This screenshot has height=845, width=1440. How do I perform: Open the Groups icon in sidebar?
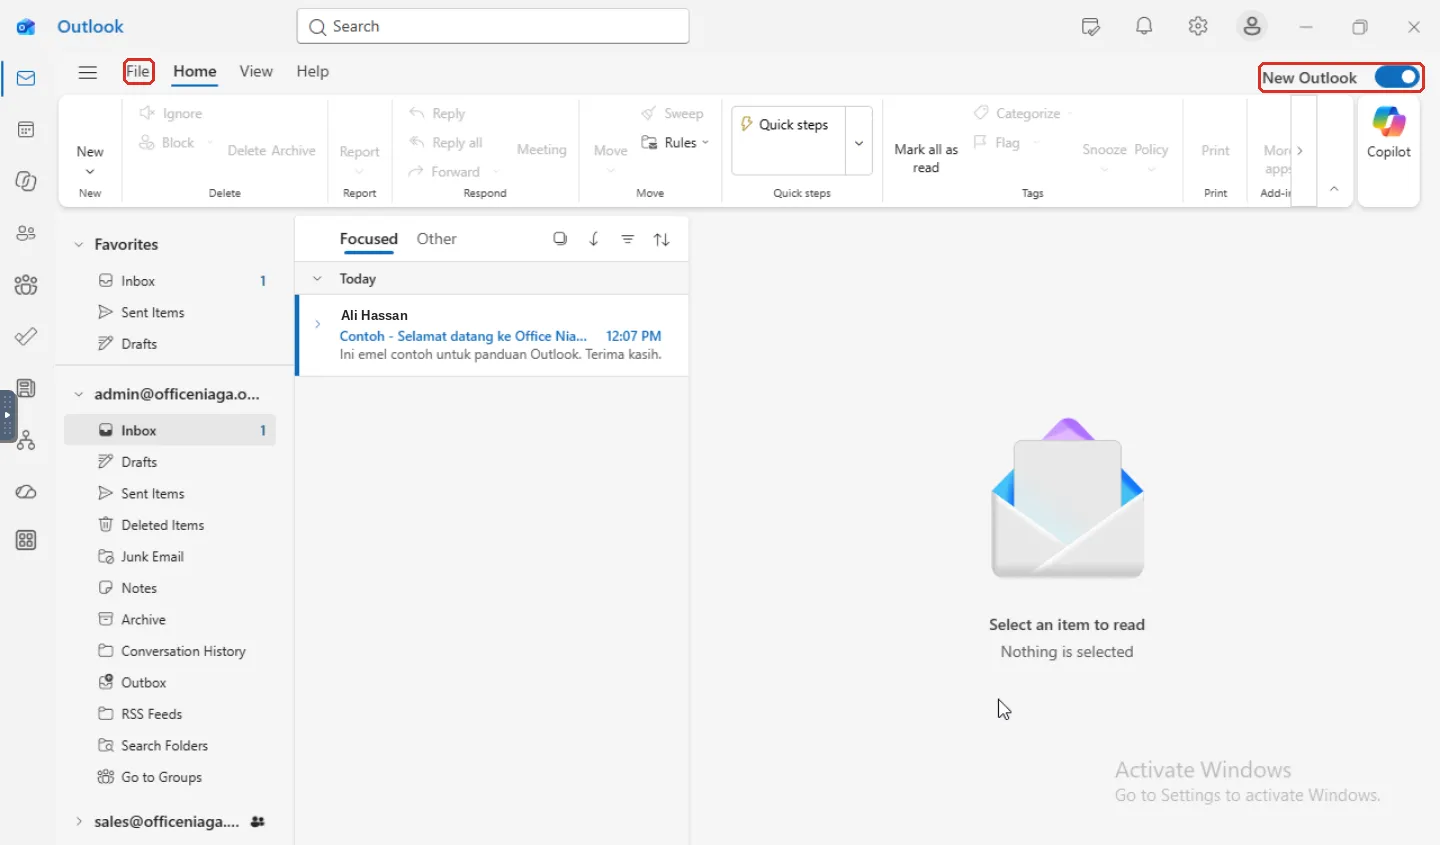(x=26, y=285)
